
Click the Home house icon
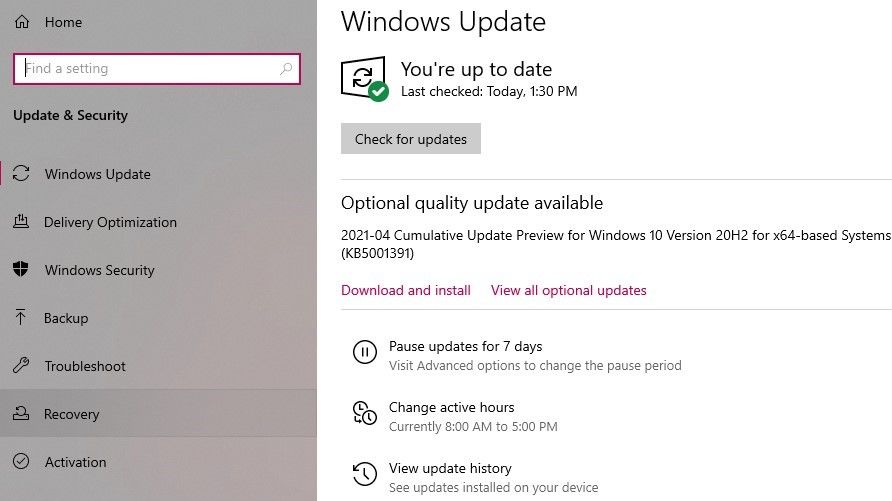pyautogui.click(x=22, y=22)
